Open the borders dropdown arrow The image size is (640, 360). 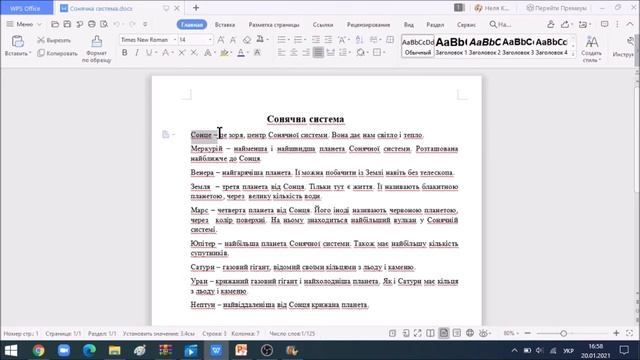[384, 52]
